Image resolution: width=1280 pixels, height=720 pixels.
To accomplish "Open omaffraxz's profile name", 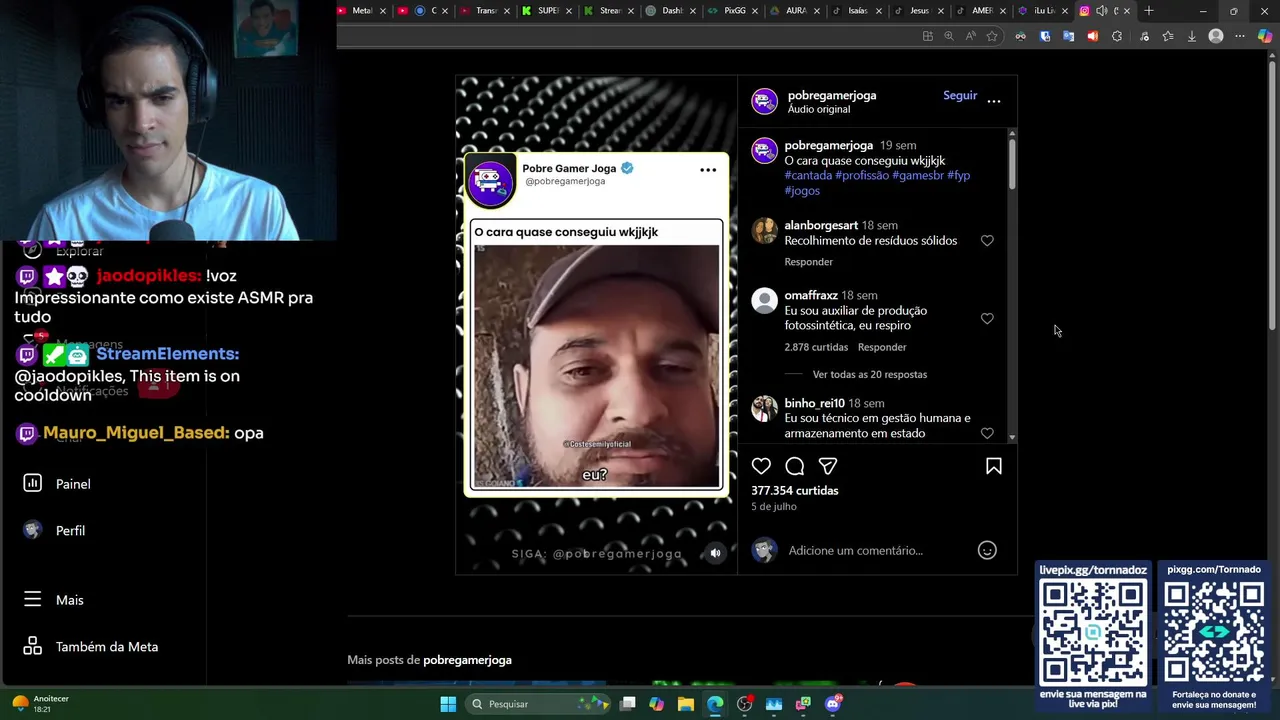I will [x=811, y=295].
